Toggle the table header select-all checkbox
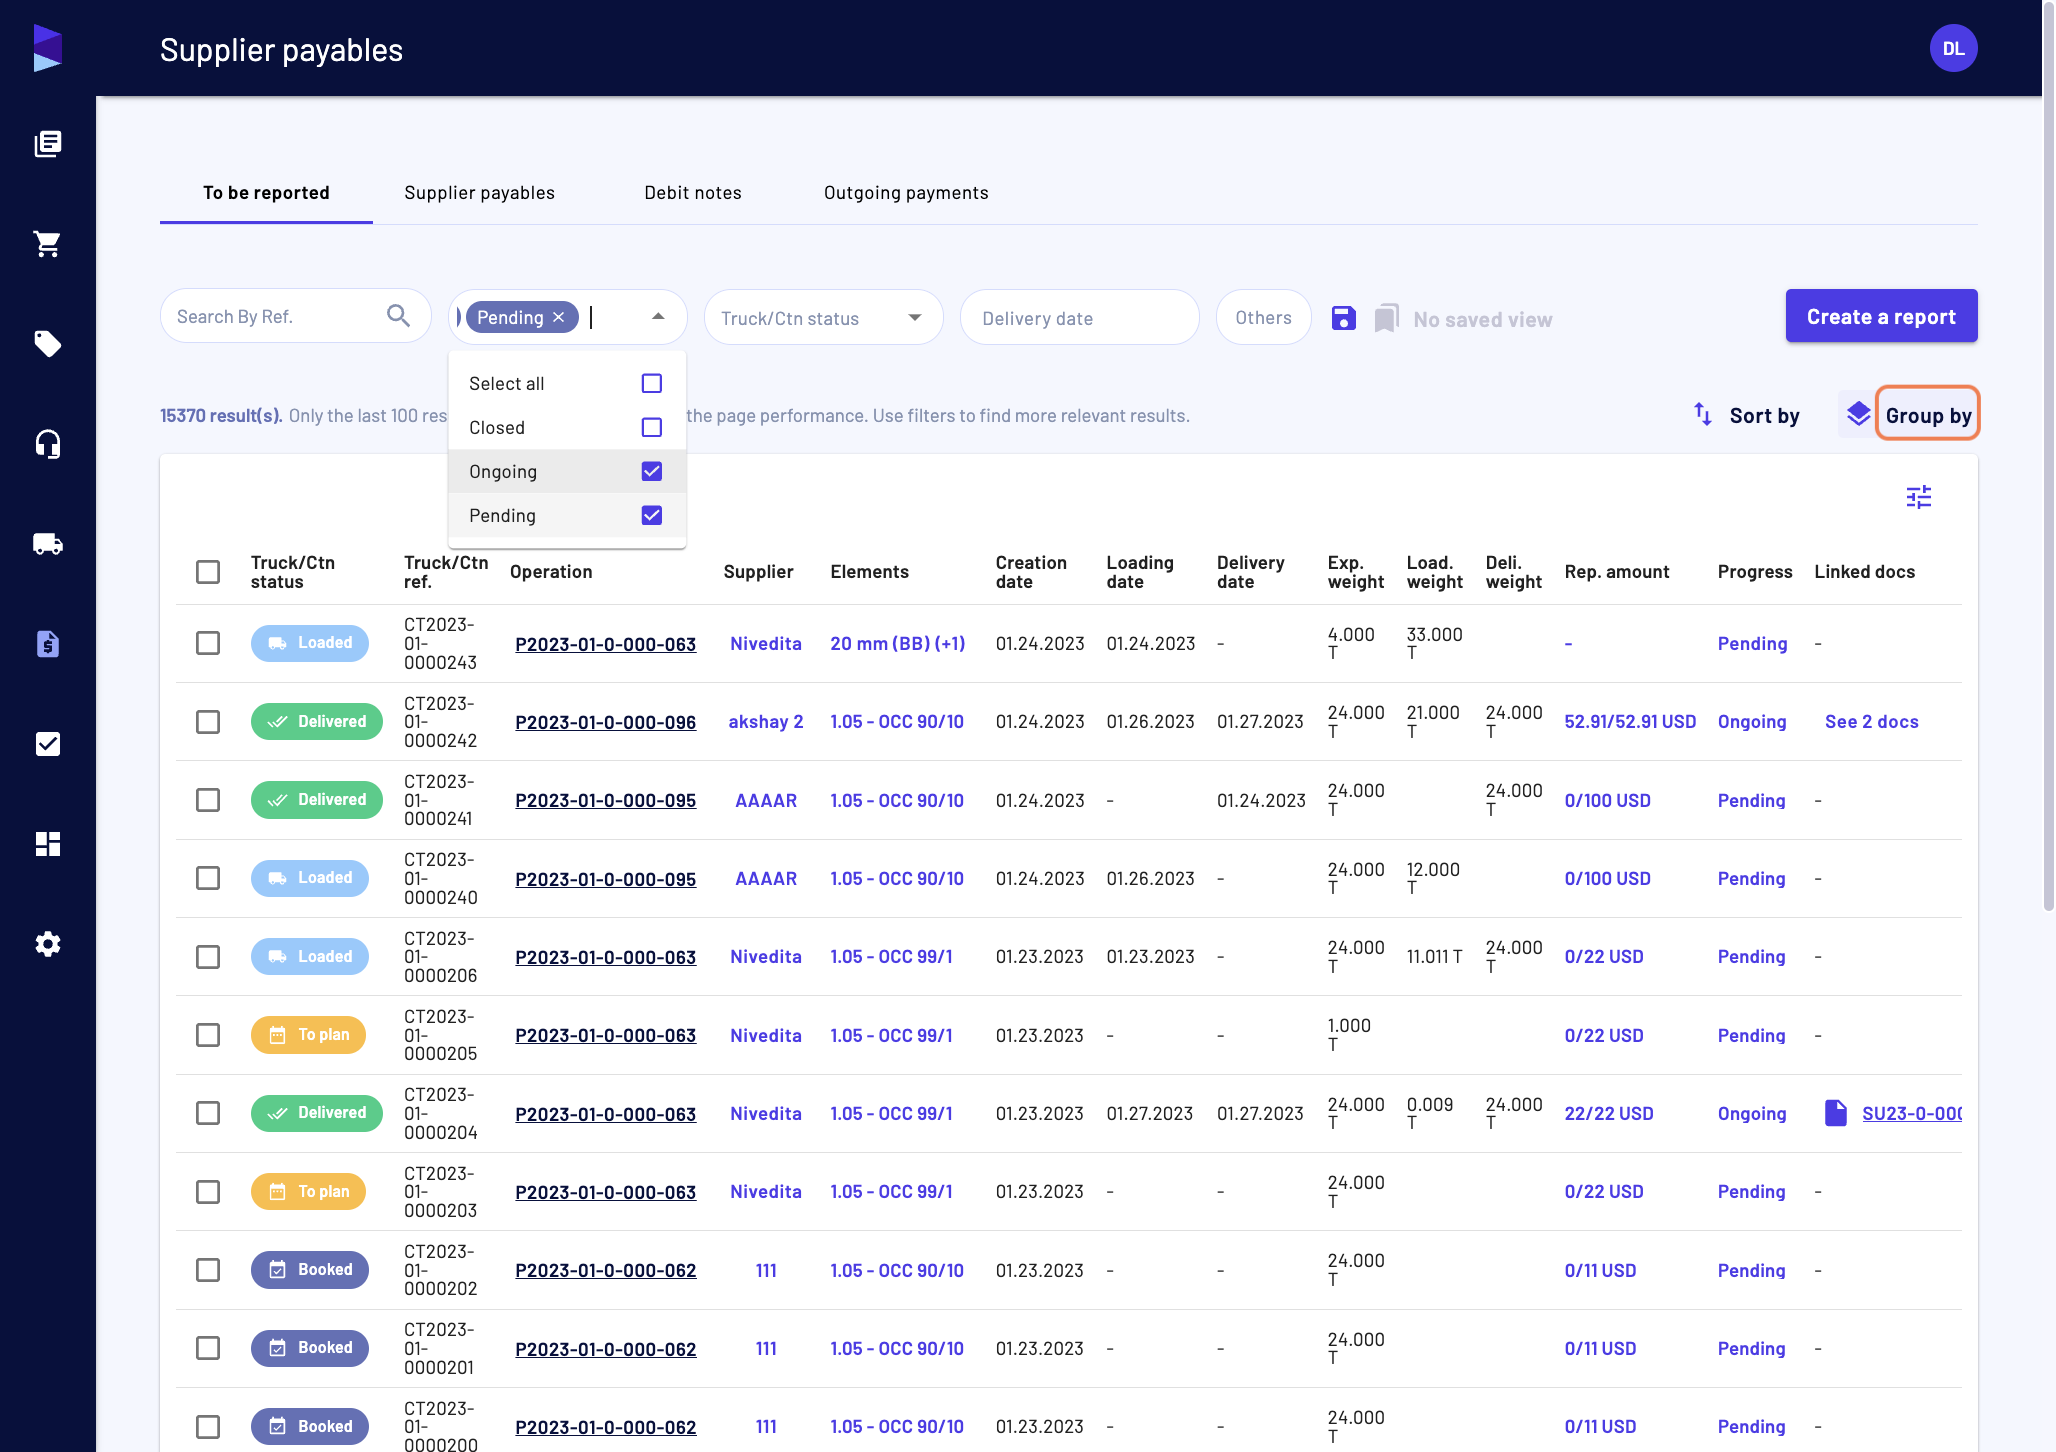Screen dimensions: 2056x1452 (x=208, y=572)
